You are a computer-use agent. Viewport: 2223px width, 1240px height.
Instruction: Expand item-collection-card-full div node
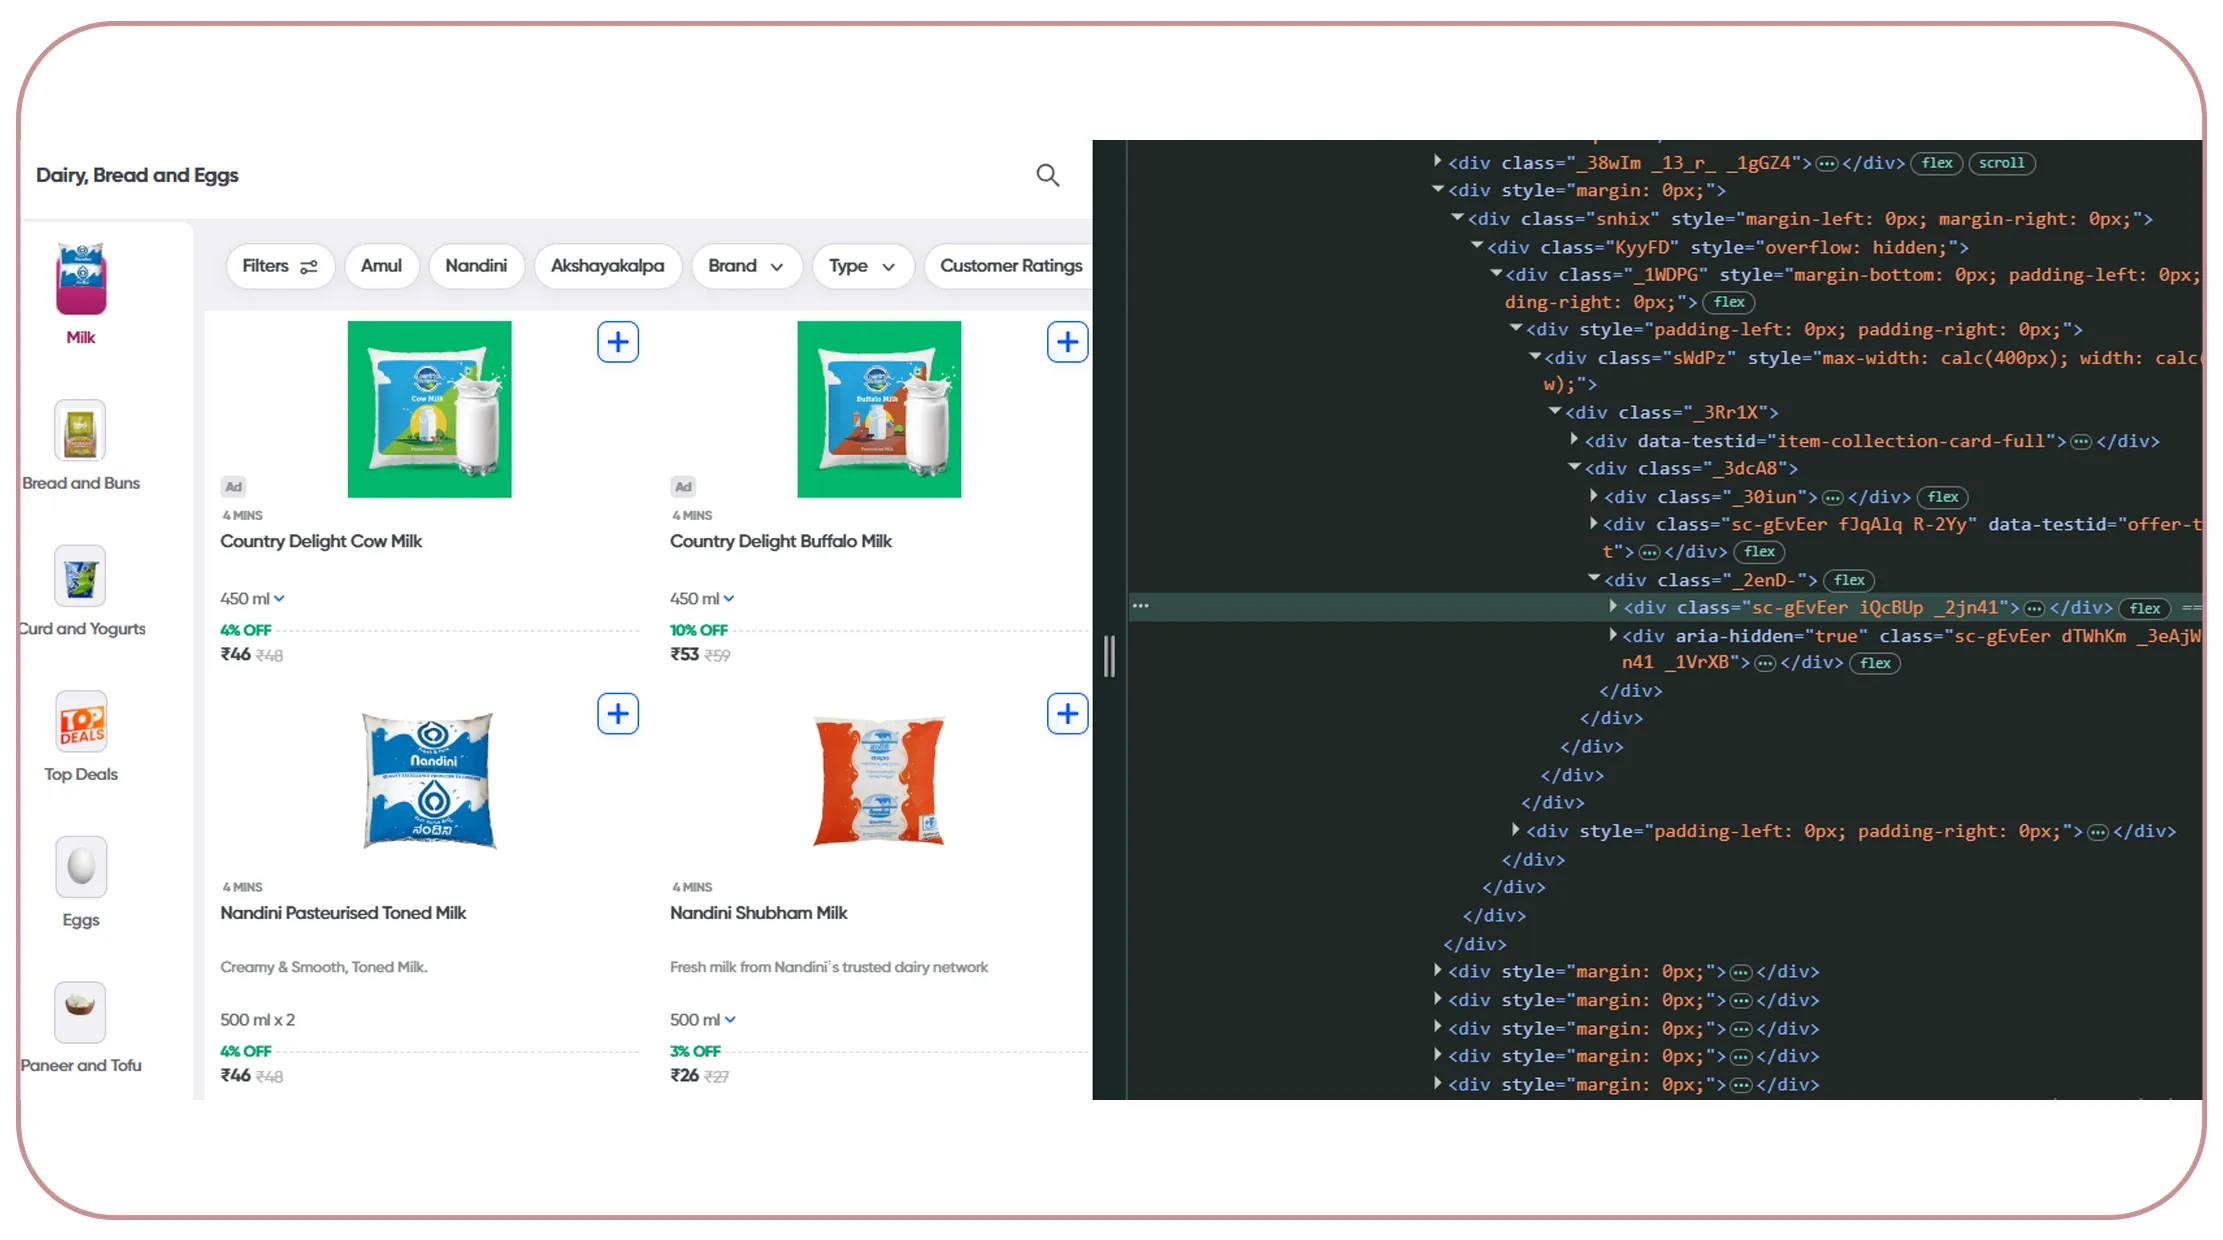[1573, 439]
